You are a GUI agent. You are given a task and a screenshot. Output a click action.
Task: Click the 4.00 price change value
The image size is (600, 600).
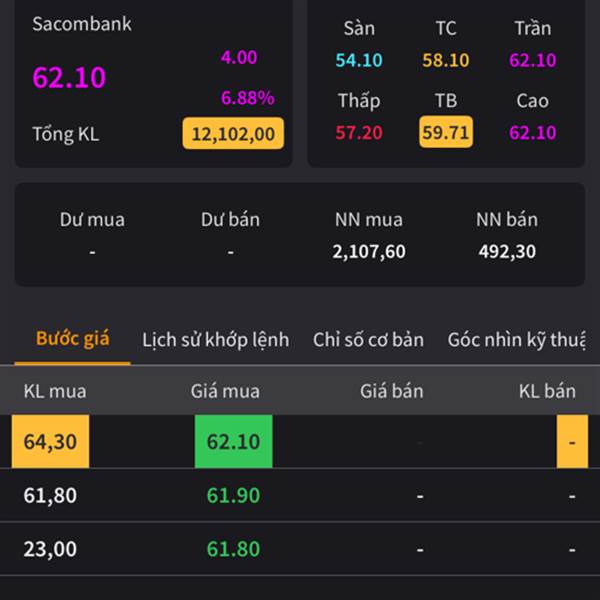click(x=239, y=57)
